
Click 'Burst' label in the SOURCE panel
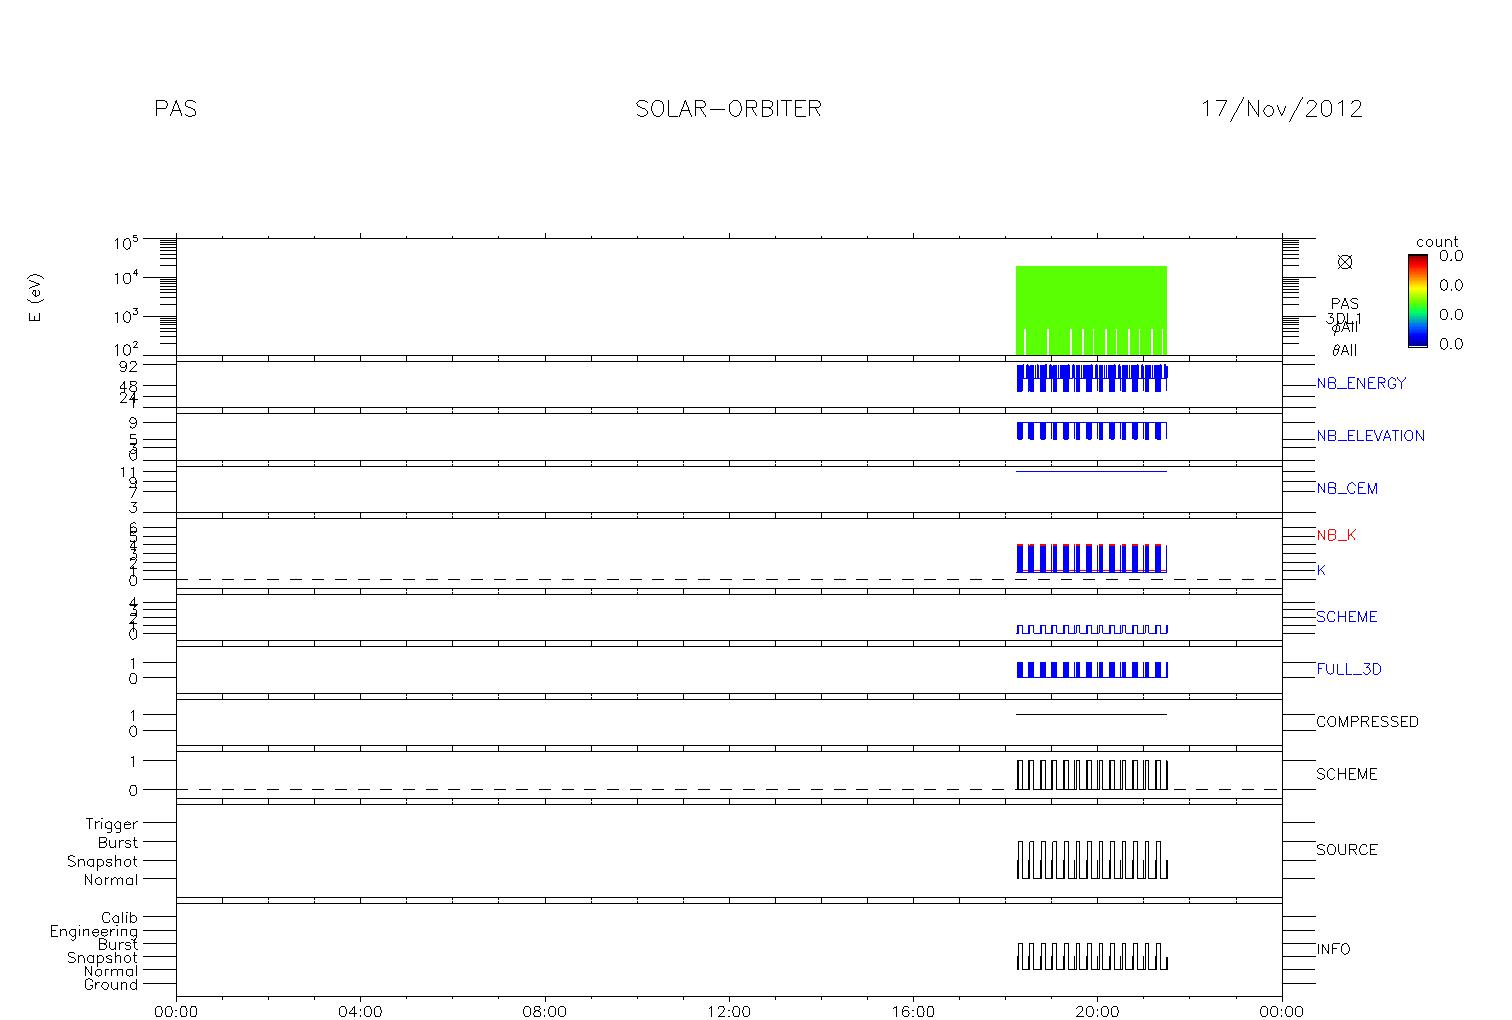(x=118, y=843)
